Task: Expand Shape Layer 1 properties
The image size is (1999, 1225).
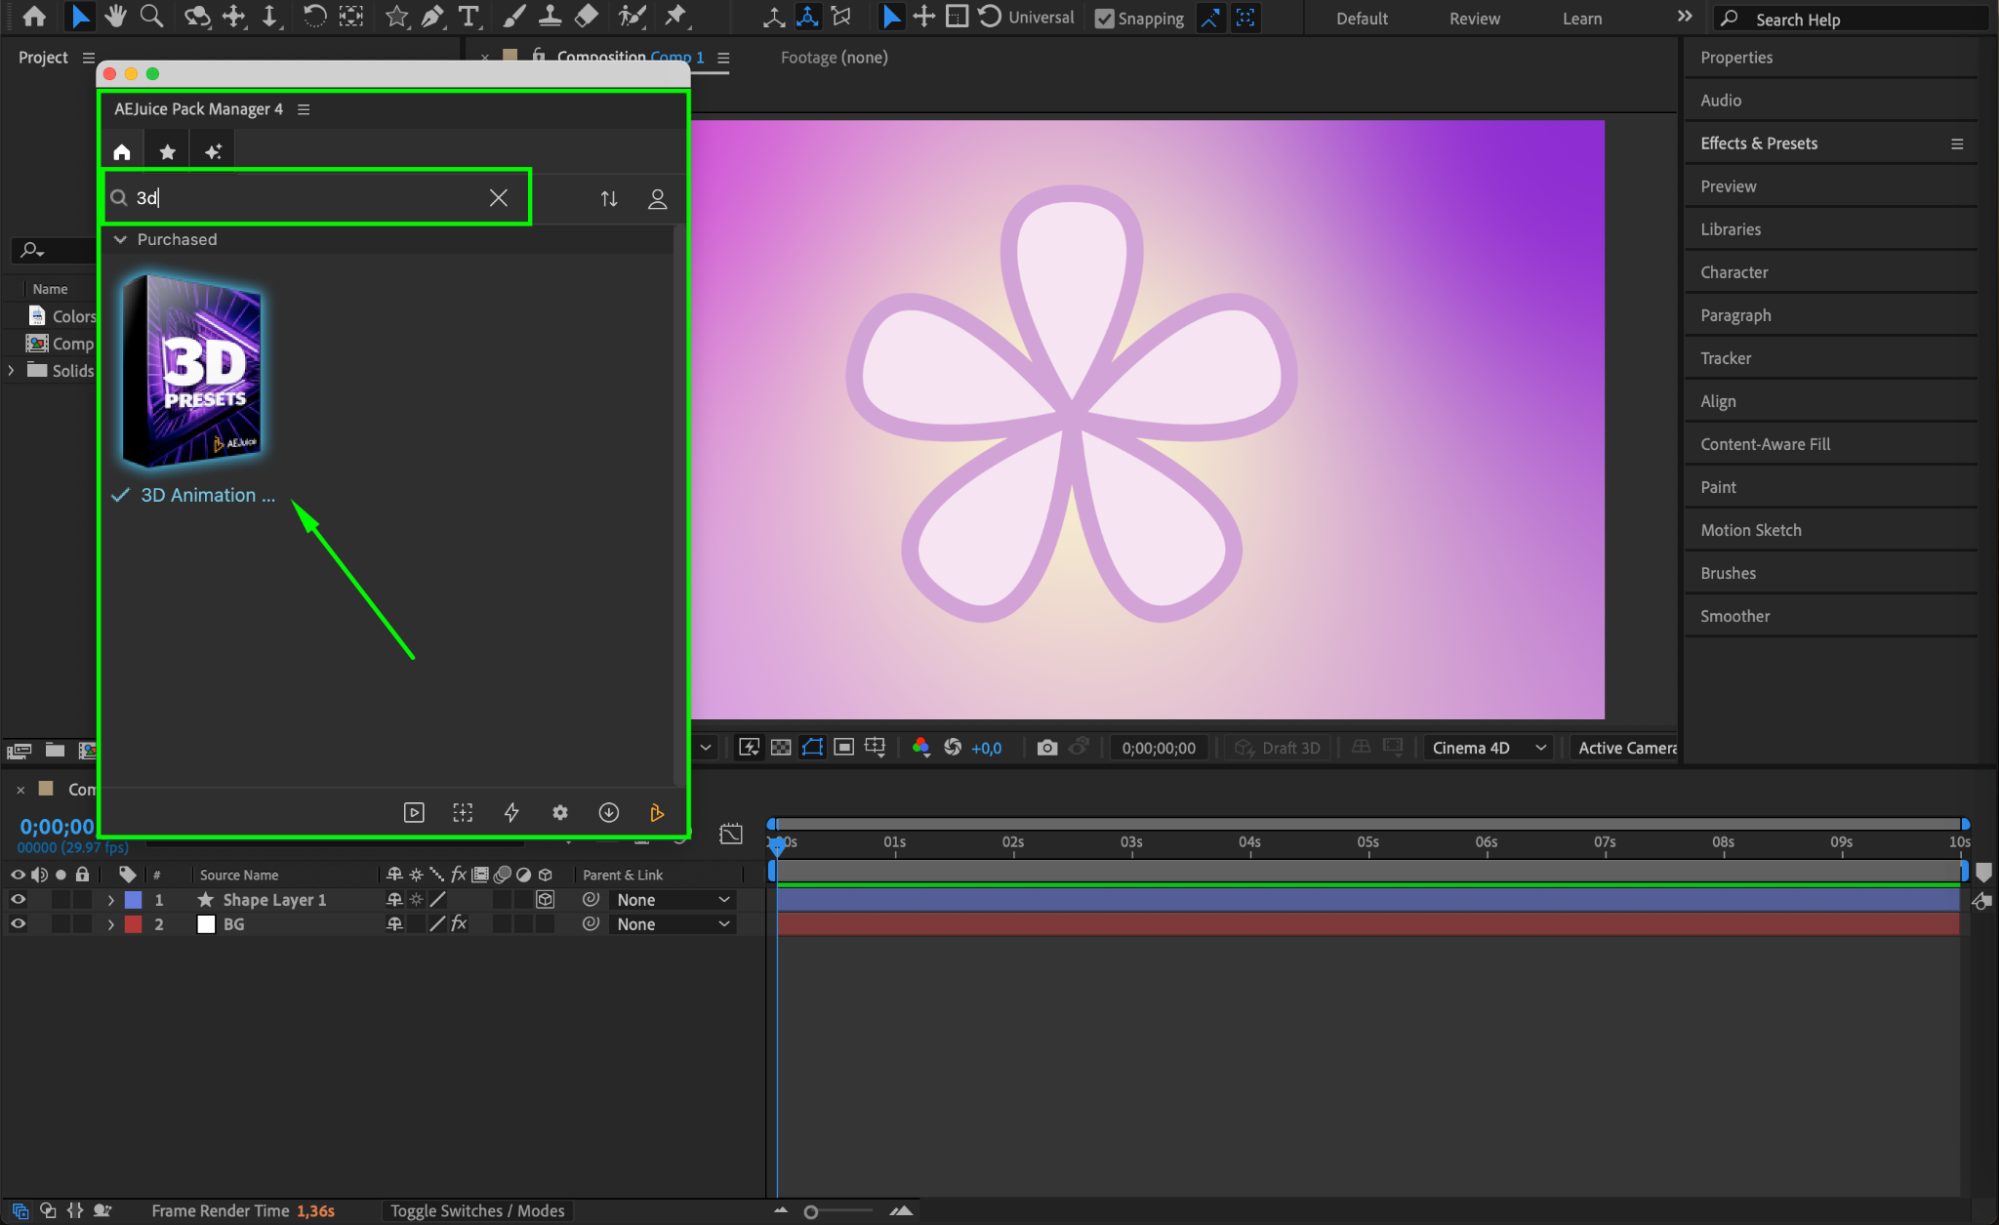Action: pos(111,900)
